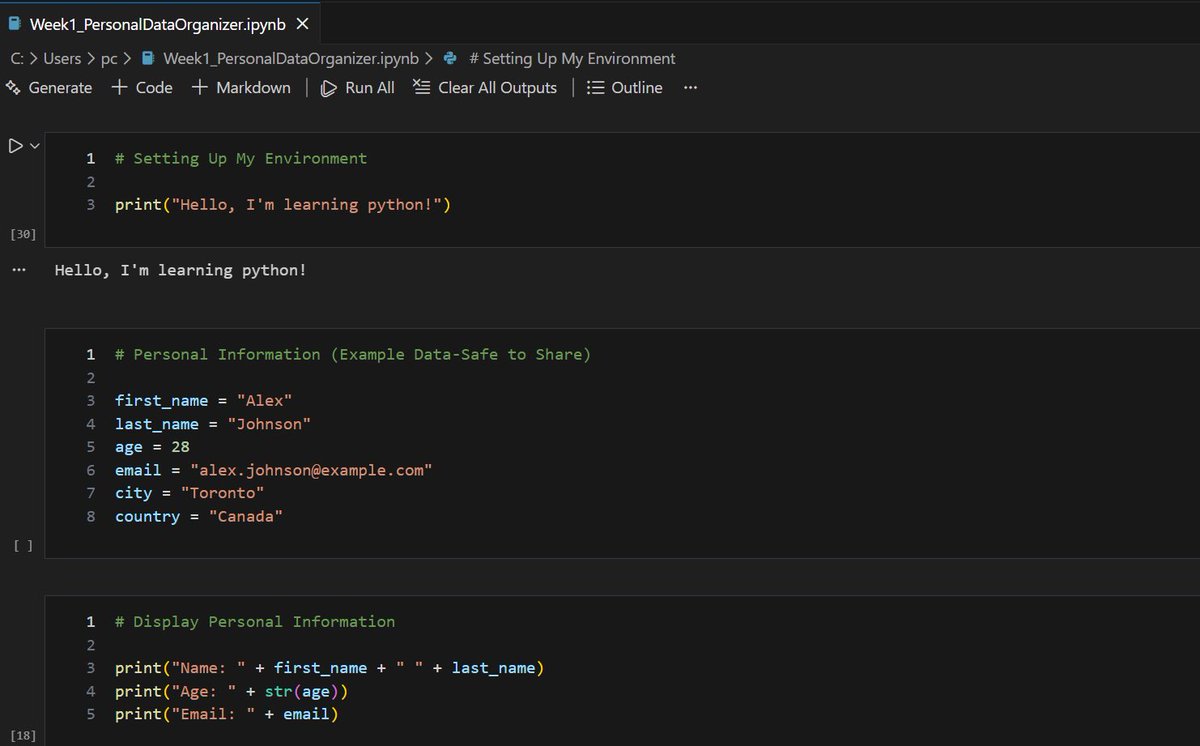Click the print "Name: " code line
Screen dimensions: 1200x746
330,667
